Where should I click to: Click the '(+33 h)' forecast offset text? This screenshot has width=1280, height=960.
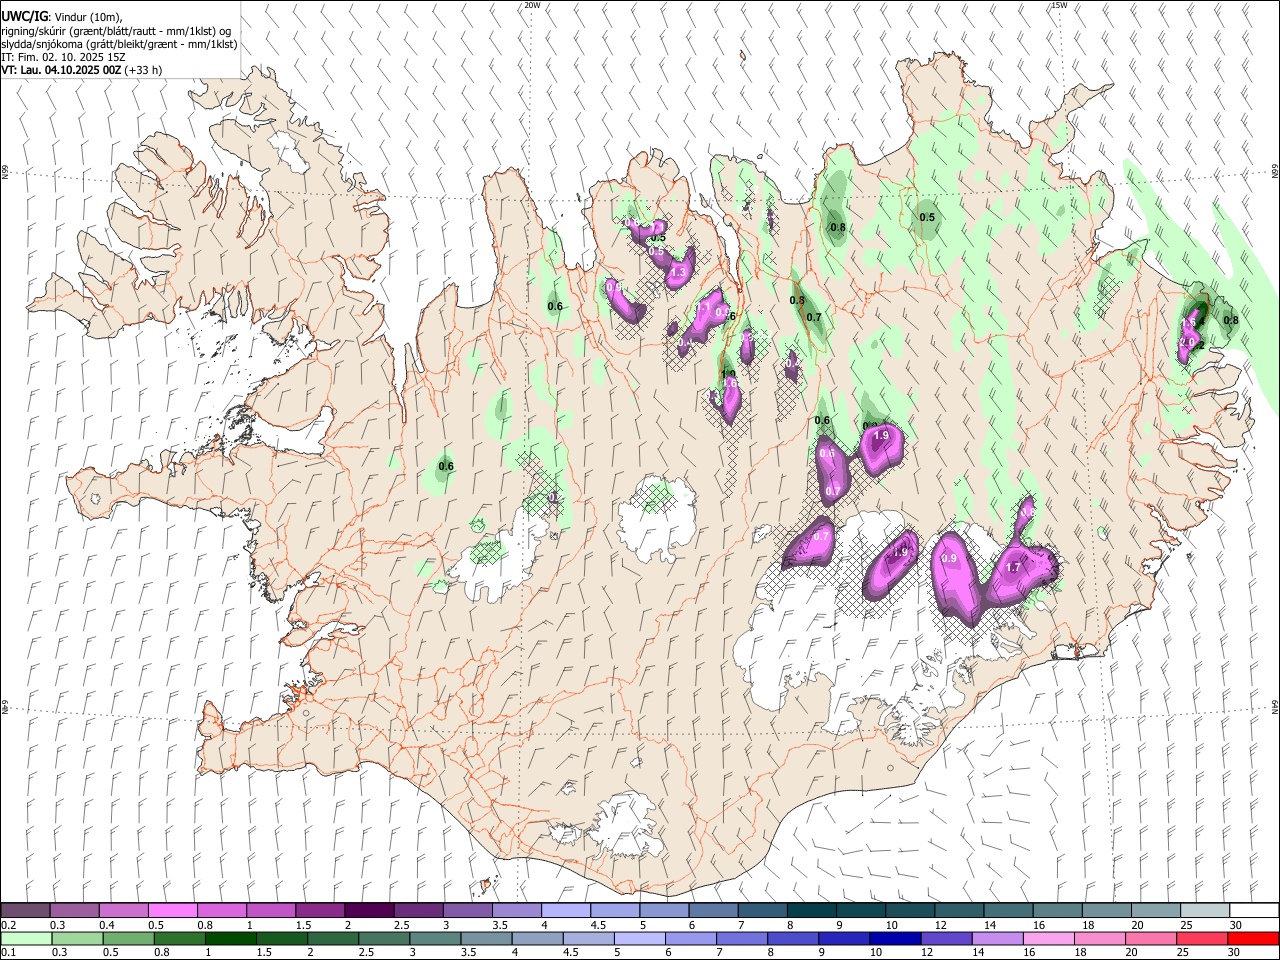[143, 70]
